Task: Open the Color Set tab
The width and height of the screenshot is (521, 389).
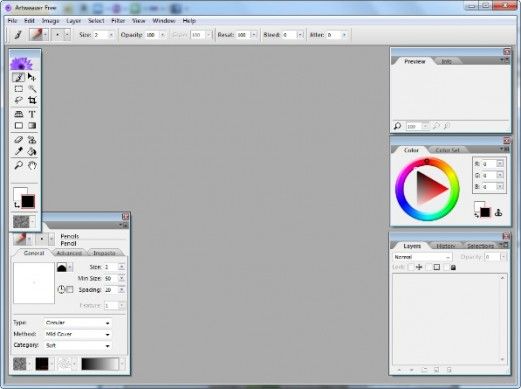Action: (x=447, y=150)
